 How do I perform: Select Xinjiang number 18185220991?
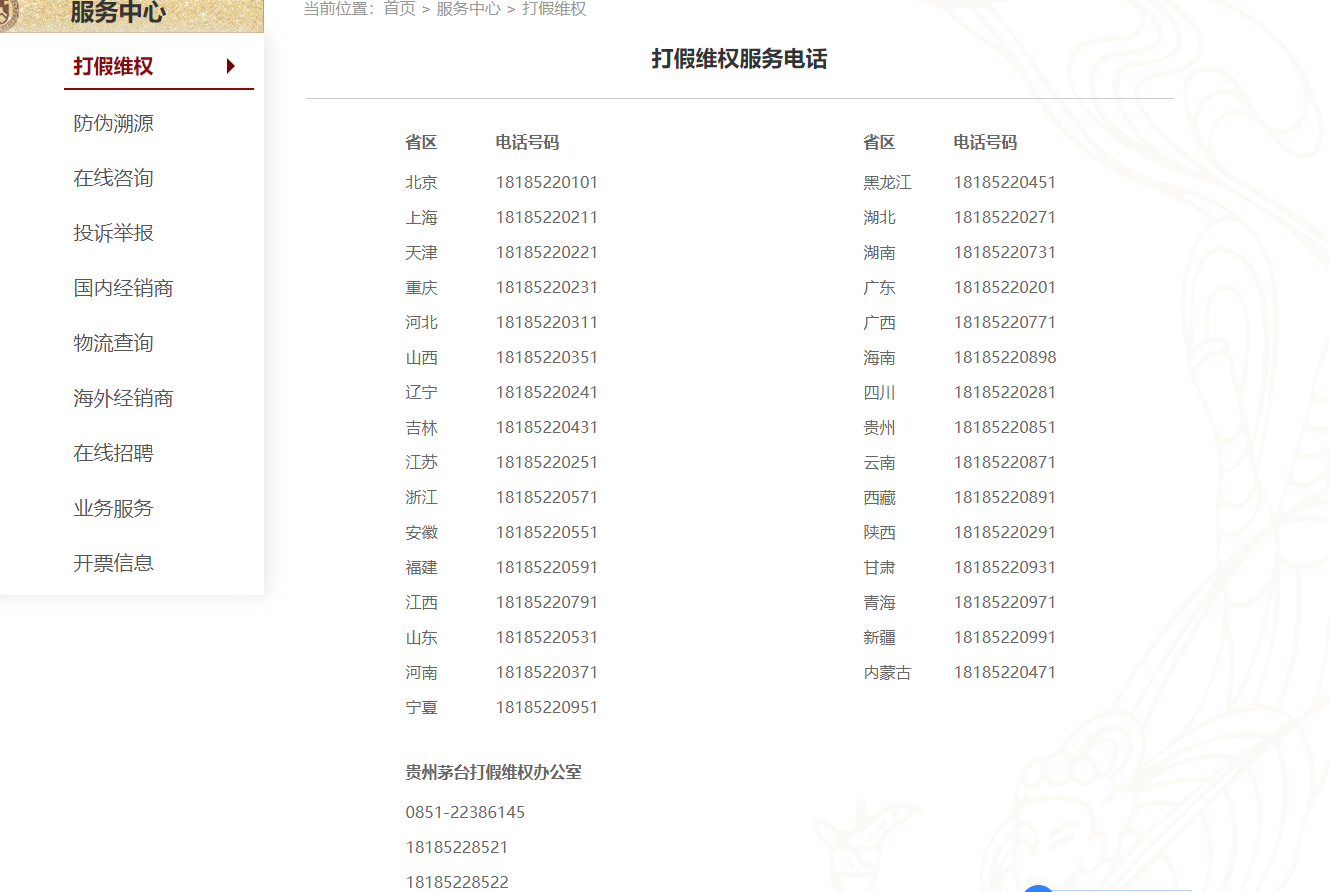click(1005, 637)
